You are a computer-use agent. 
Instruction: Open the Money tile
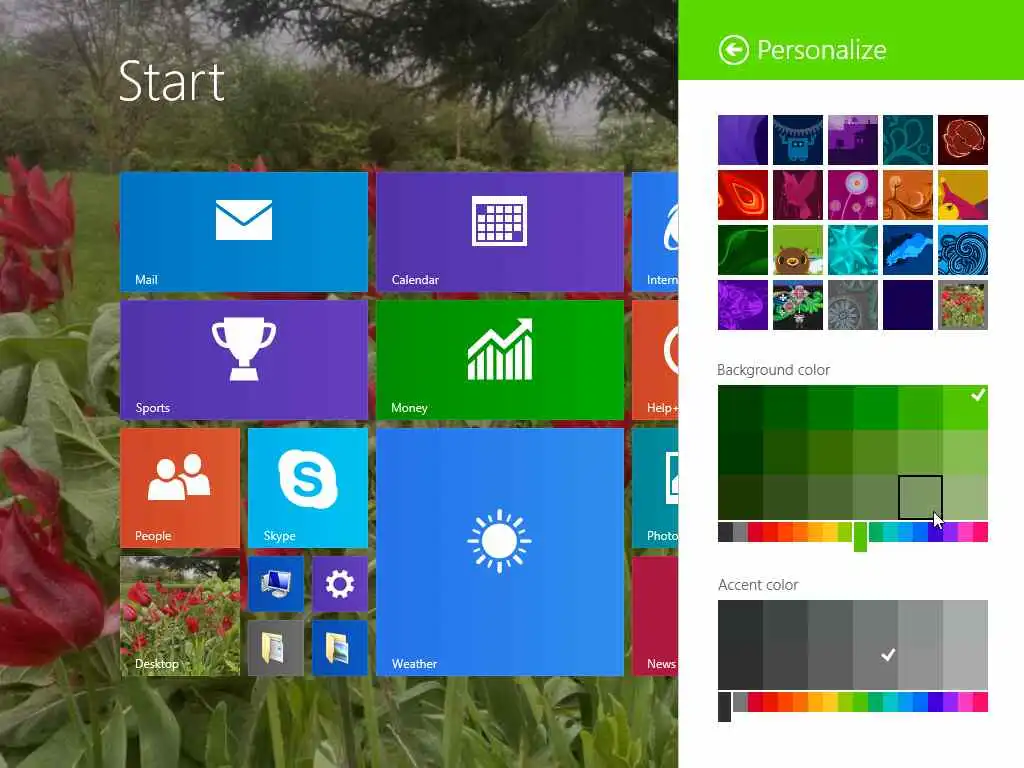point(500,359)
